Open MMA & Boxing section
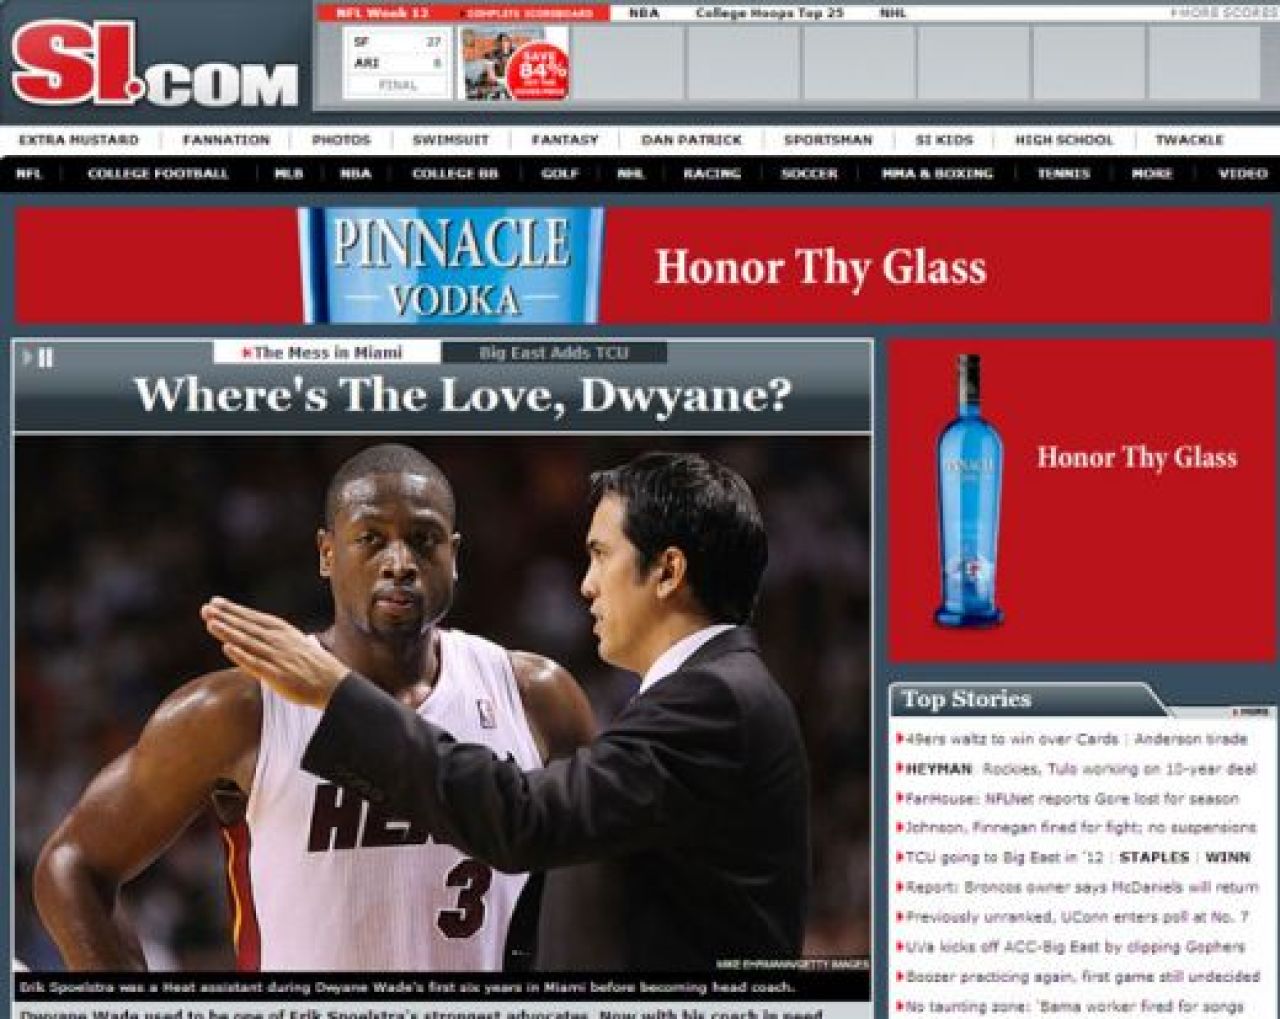 click(x=937, y=174)
